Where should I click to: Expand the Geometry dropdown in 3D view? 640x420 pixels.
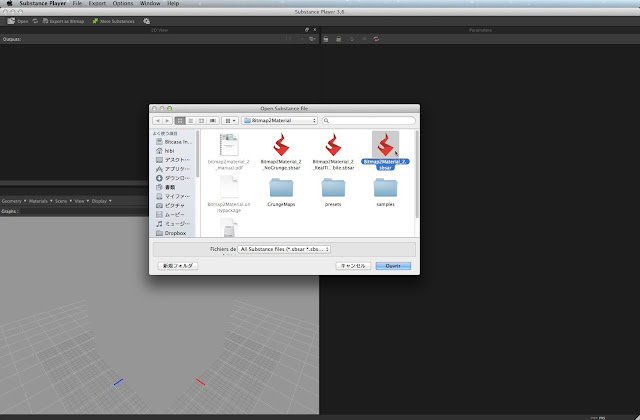(13, 201)
